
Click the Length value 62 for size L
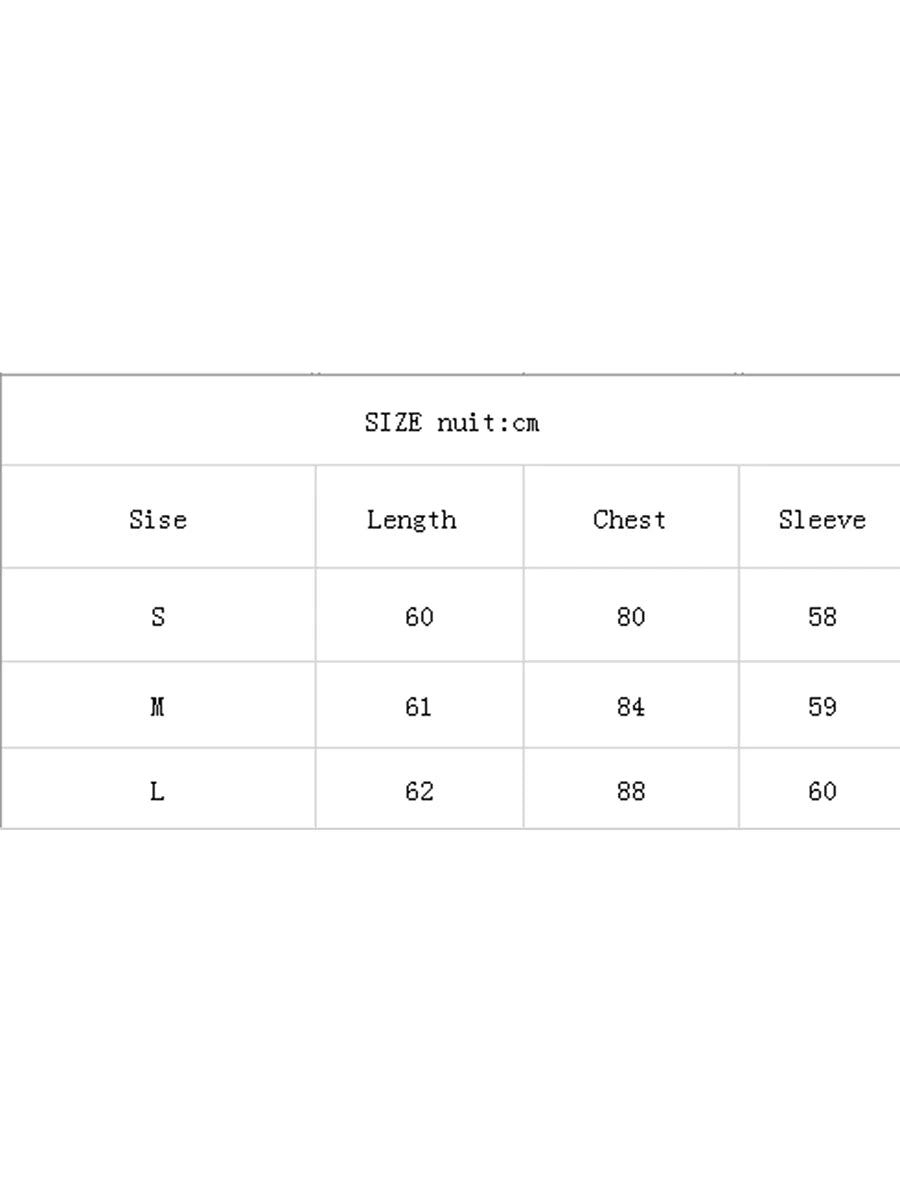419,791
